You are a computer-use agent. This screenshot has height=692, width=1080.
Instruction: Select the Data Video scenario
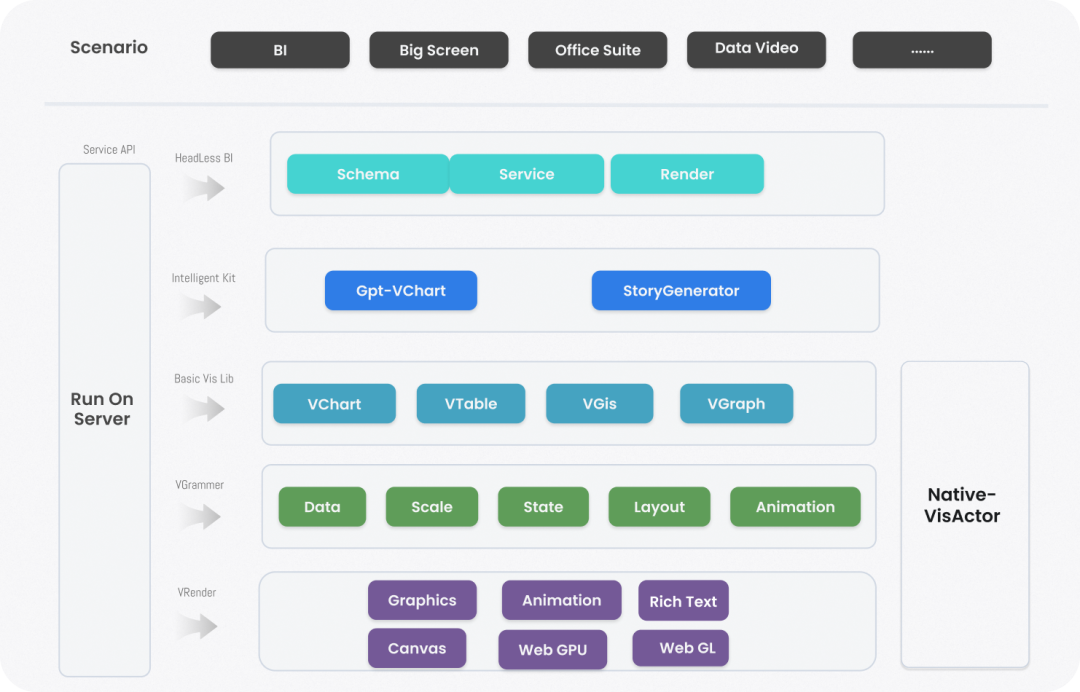pos(756,49)
